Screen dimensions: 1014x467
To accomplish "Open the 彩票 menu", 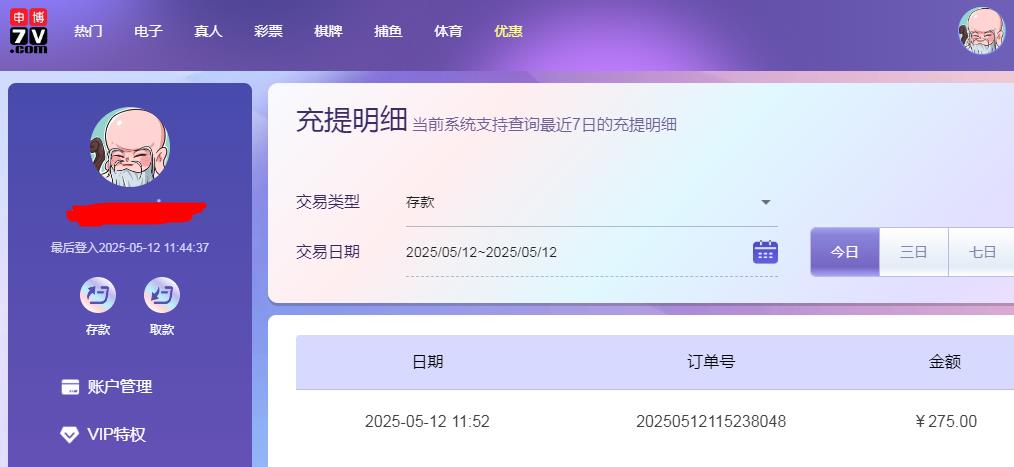I will [268, 31].
